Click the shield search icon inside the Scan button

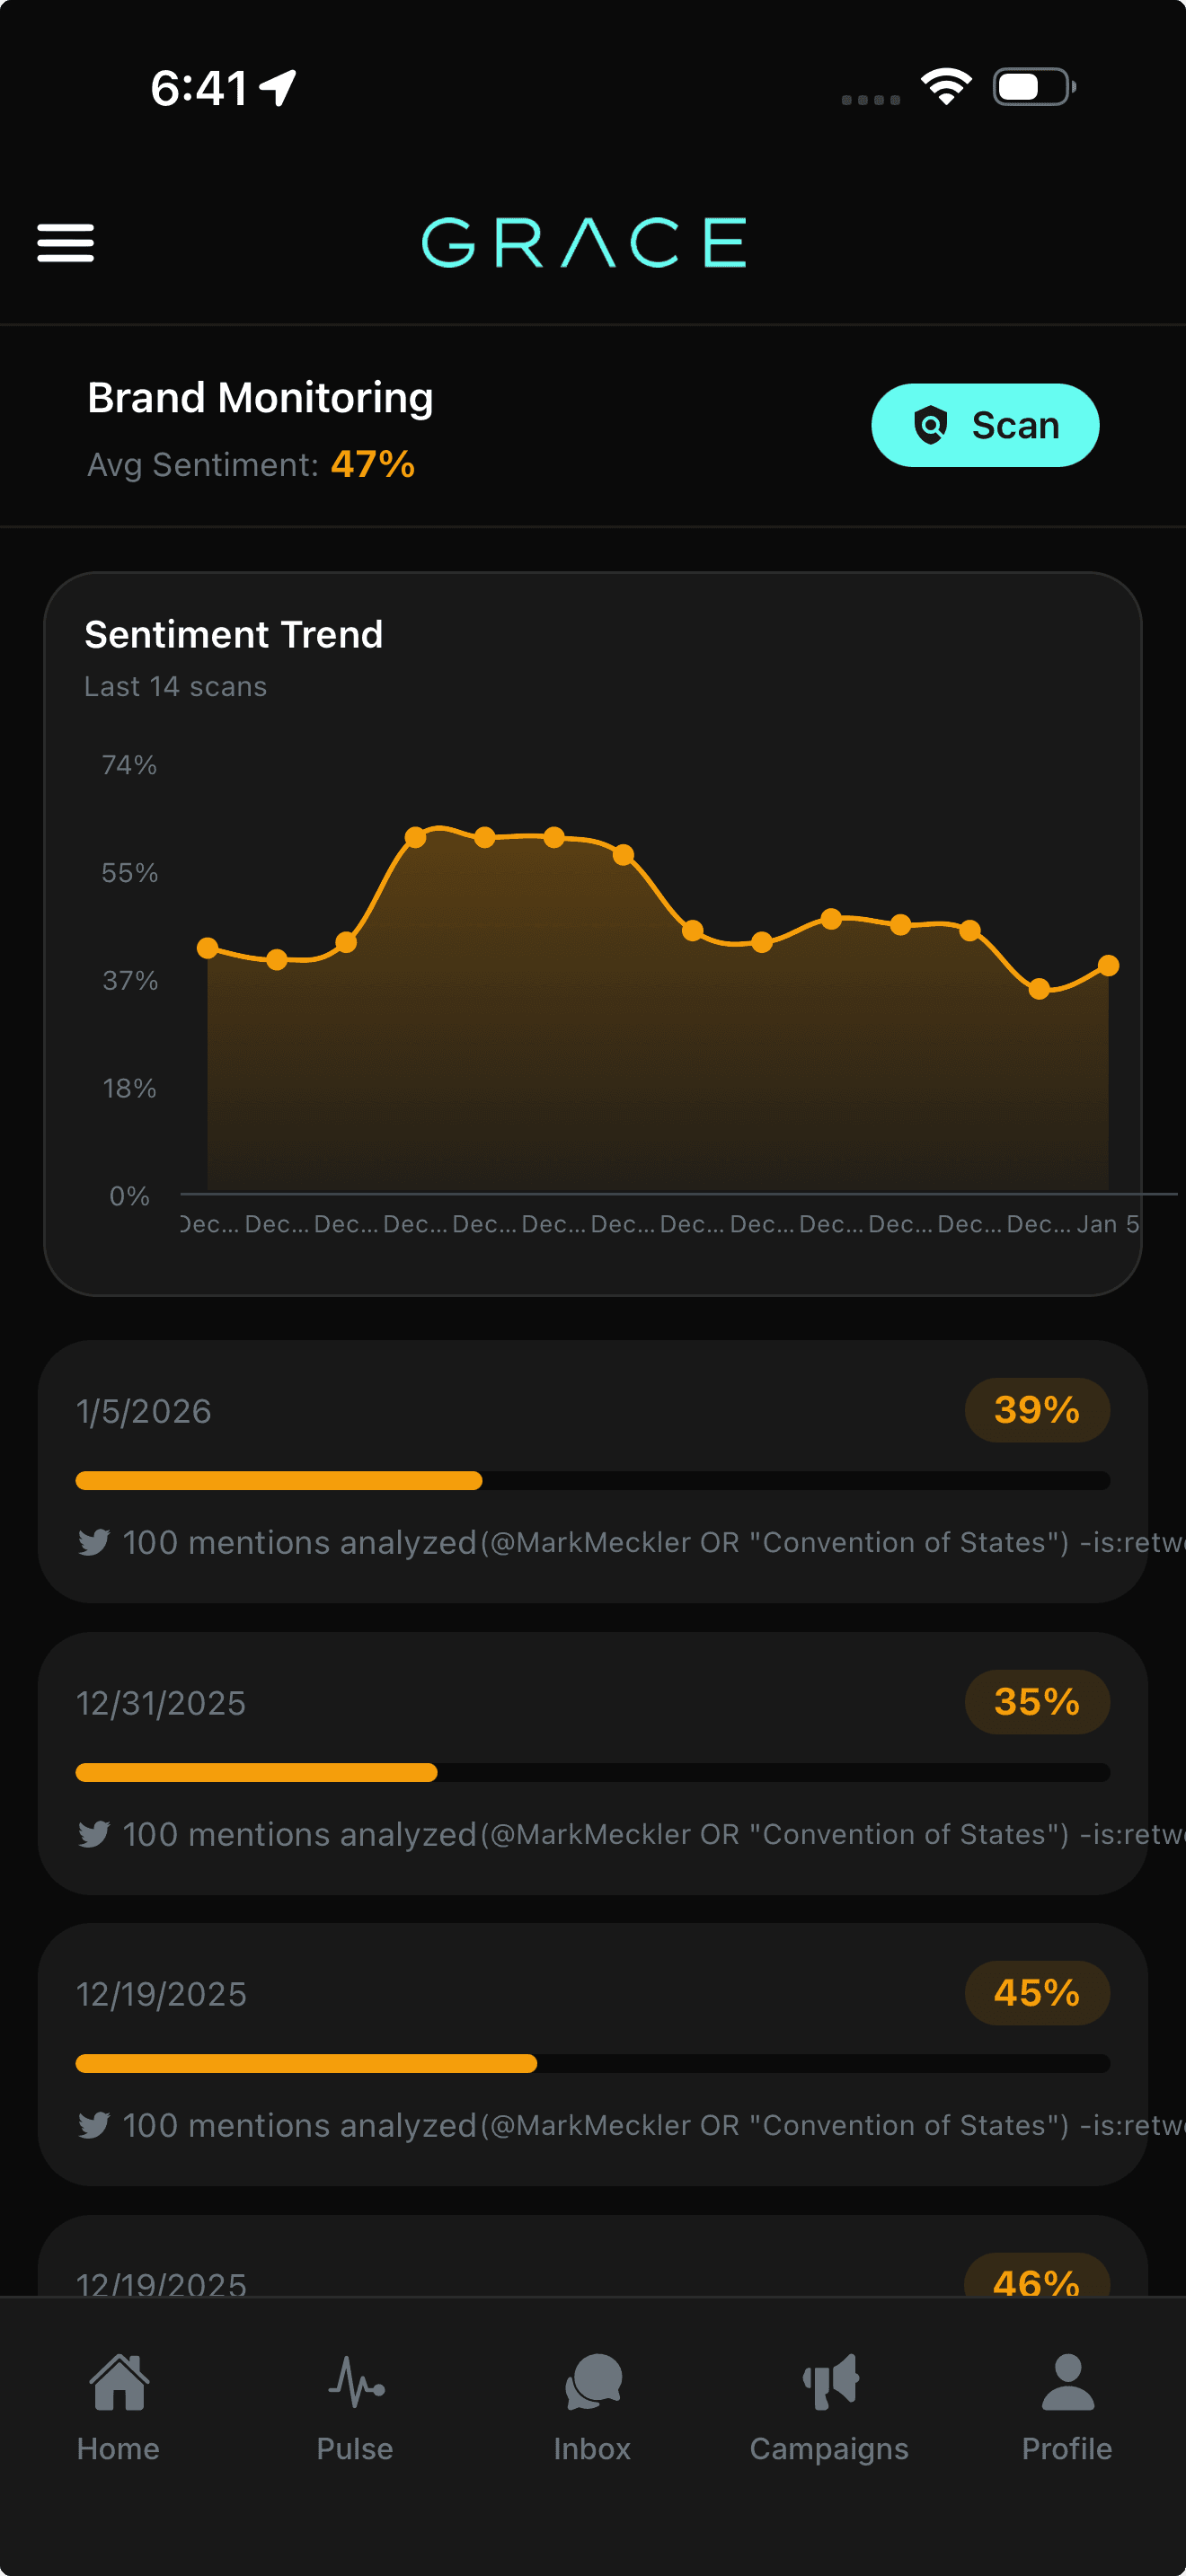[x=931, y=425]
